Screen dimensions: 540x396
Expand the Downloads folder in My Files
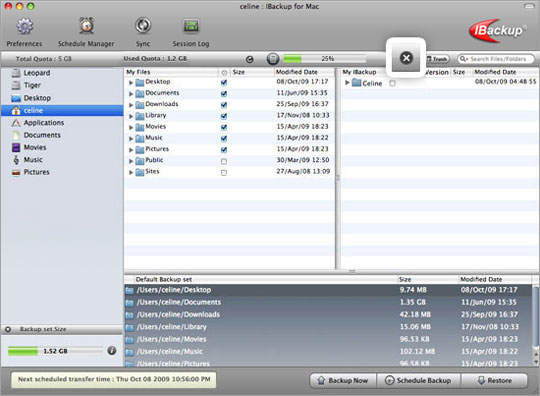point(131,105)
